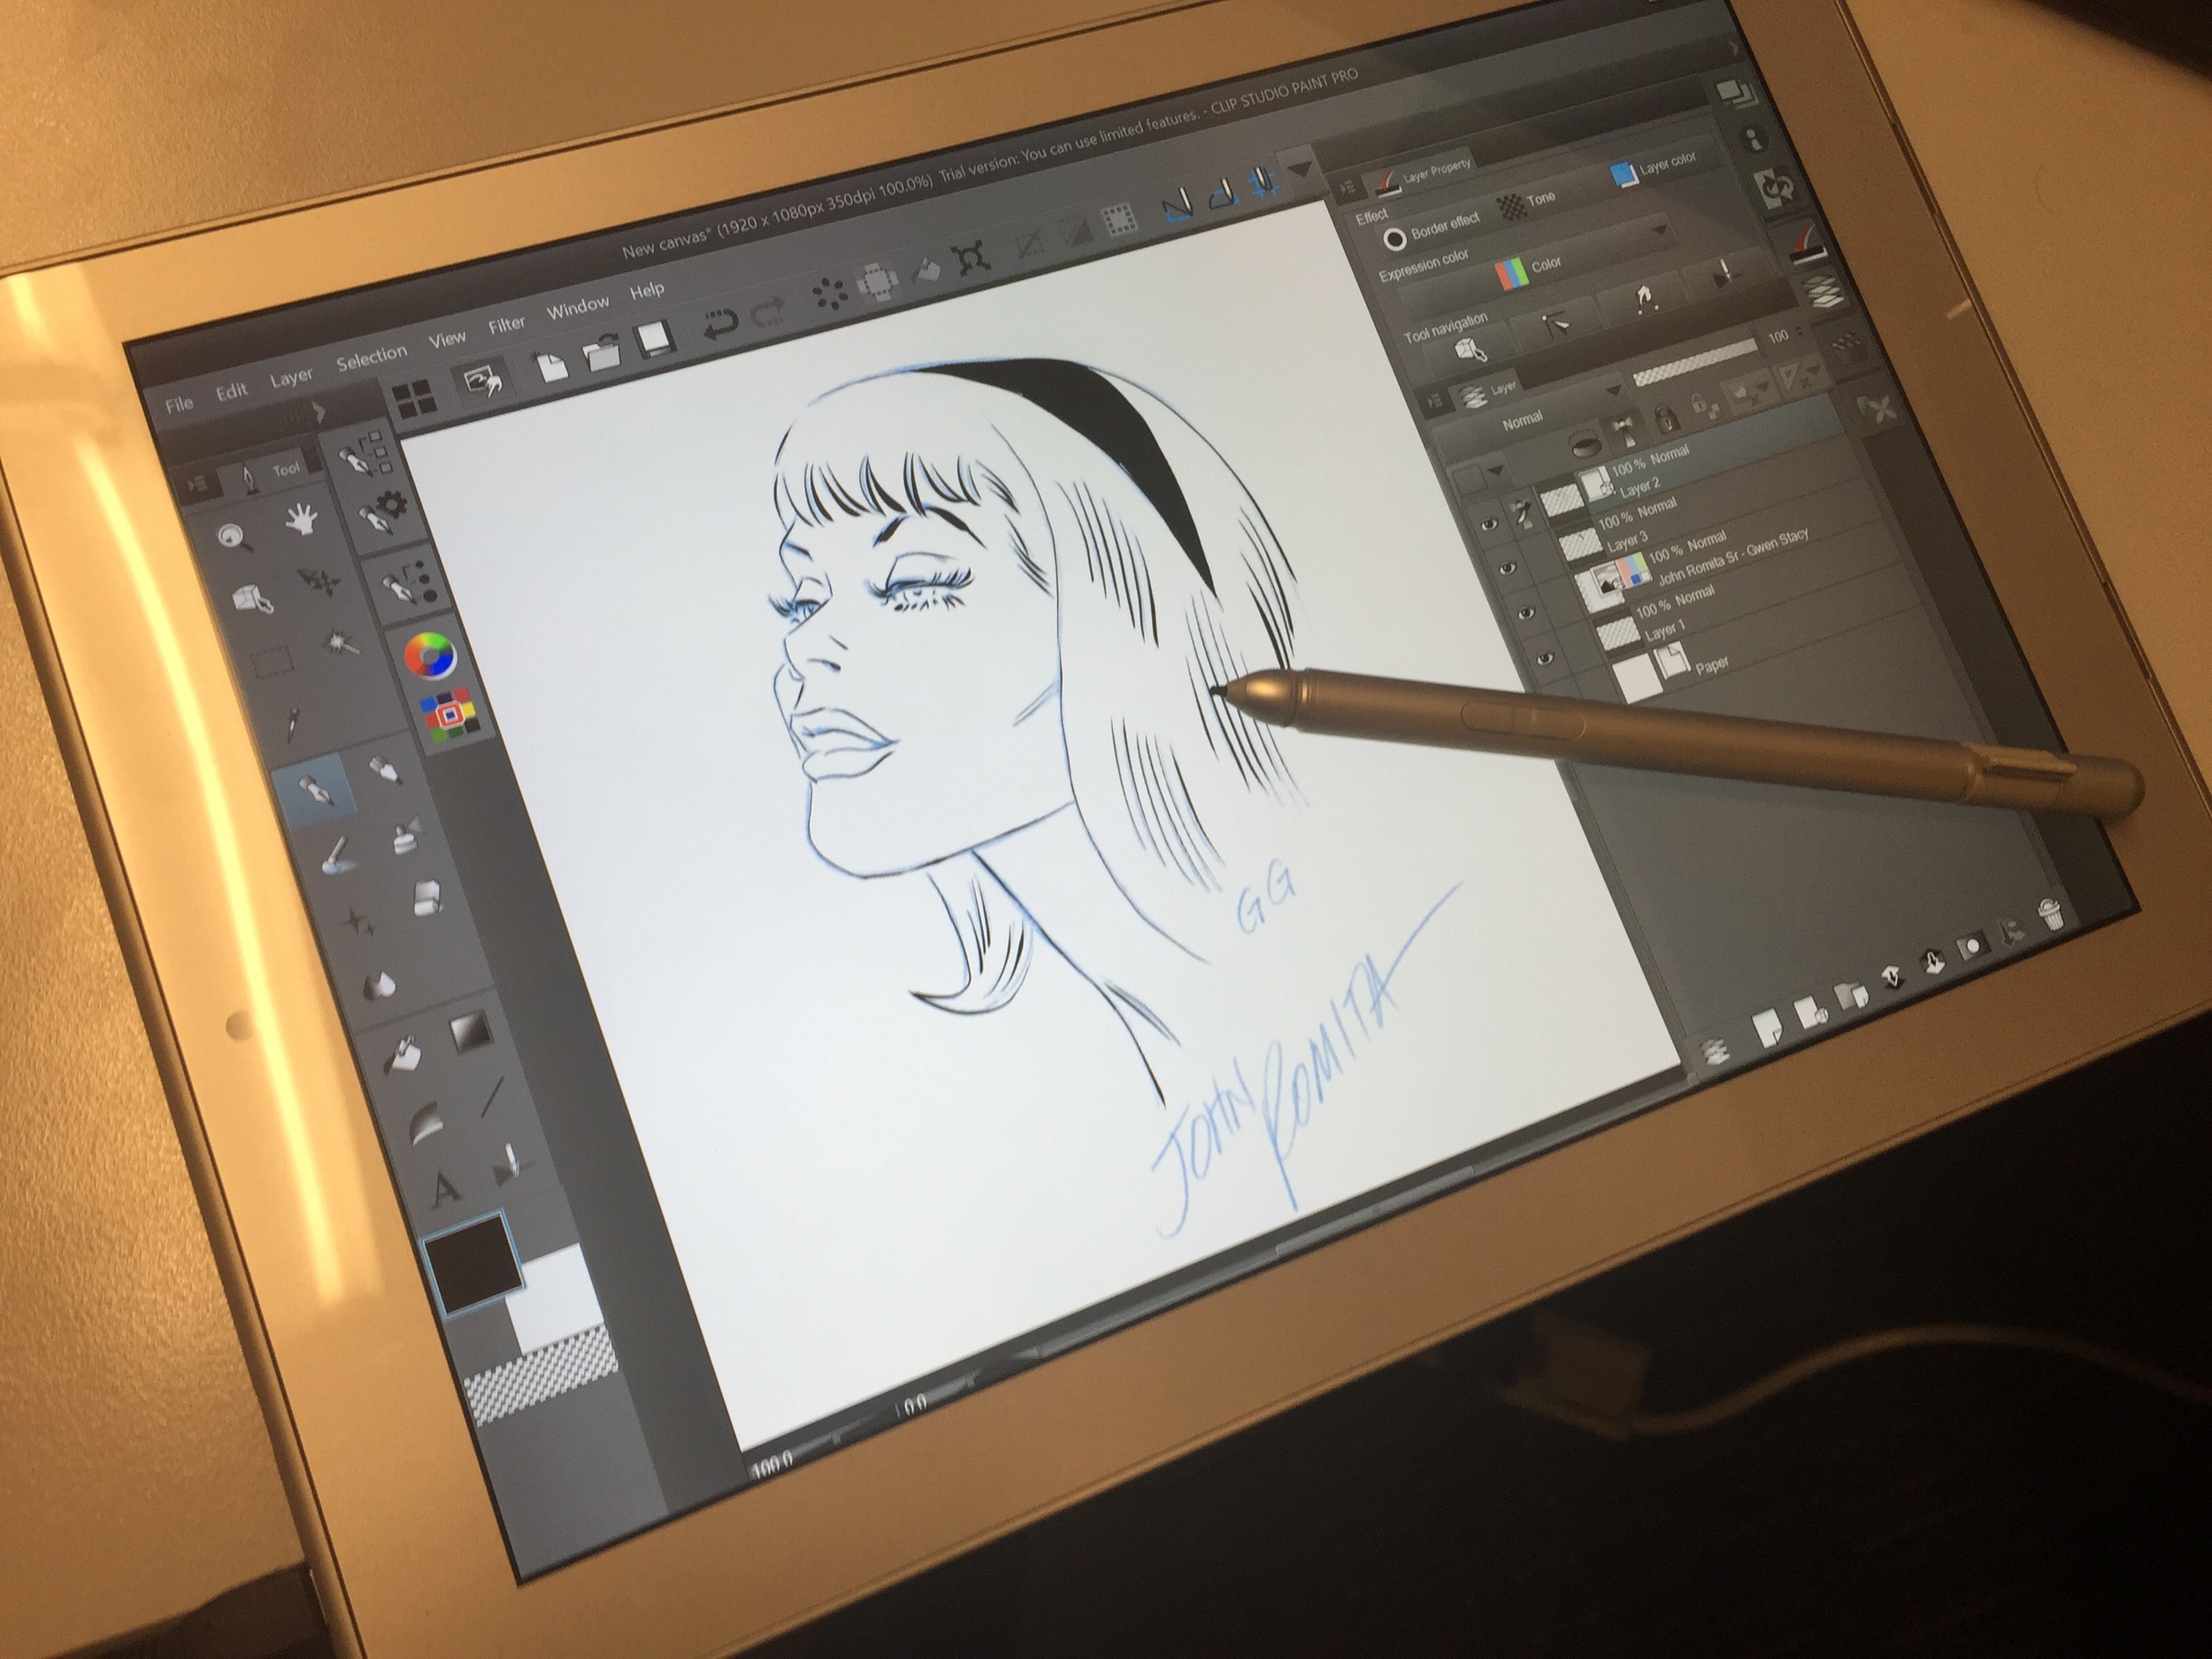Open the Layer palette menu

1434,400
